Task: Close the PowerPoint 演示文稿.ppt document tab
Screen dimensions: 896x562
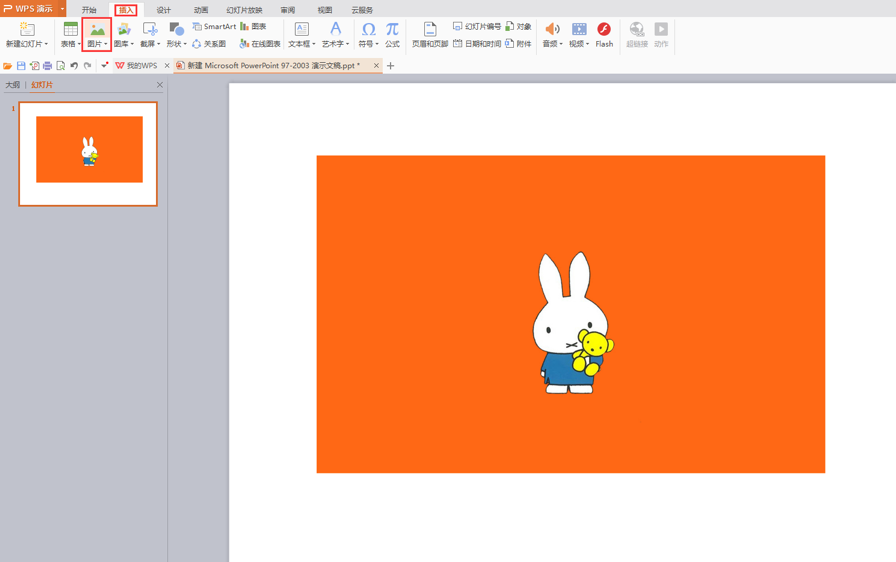Action: 376,66
